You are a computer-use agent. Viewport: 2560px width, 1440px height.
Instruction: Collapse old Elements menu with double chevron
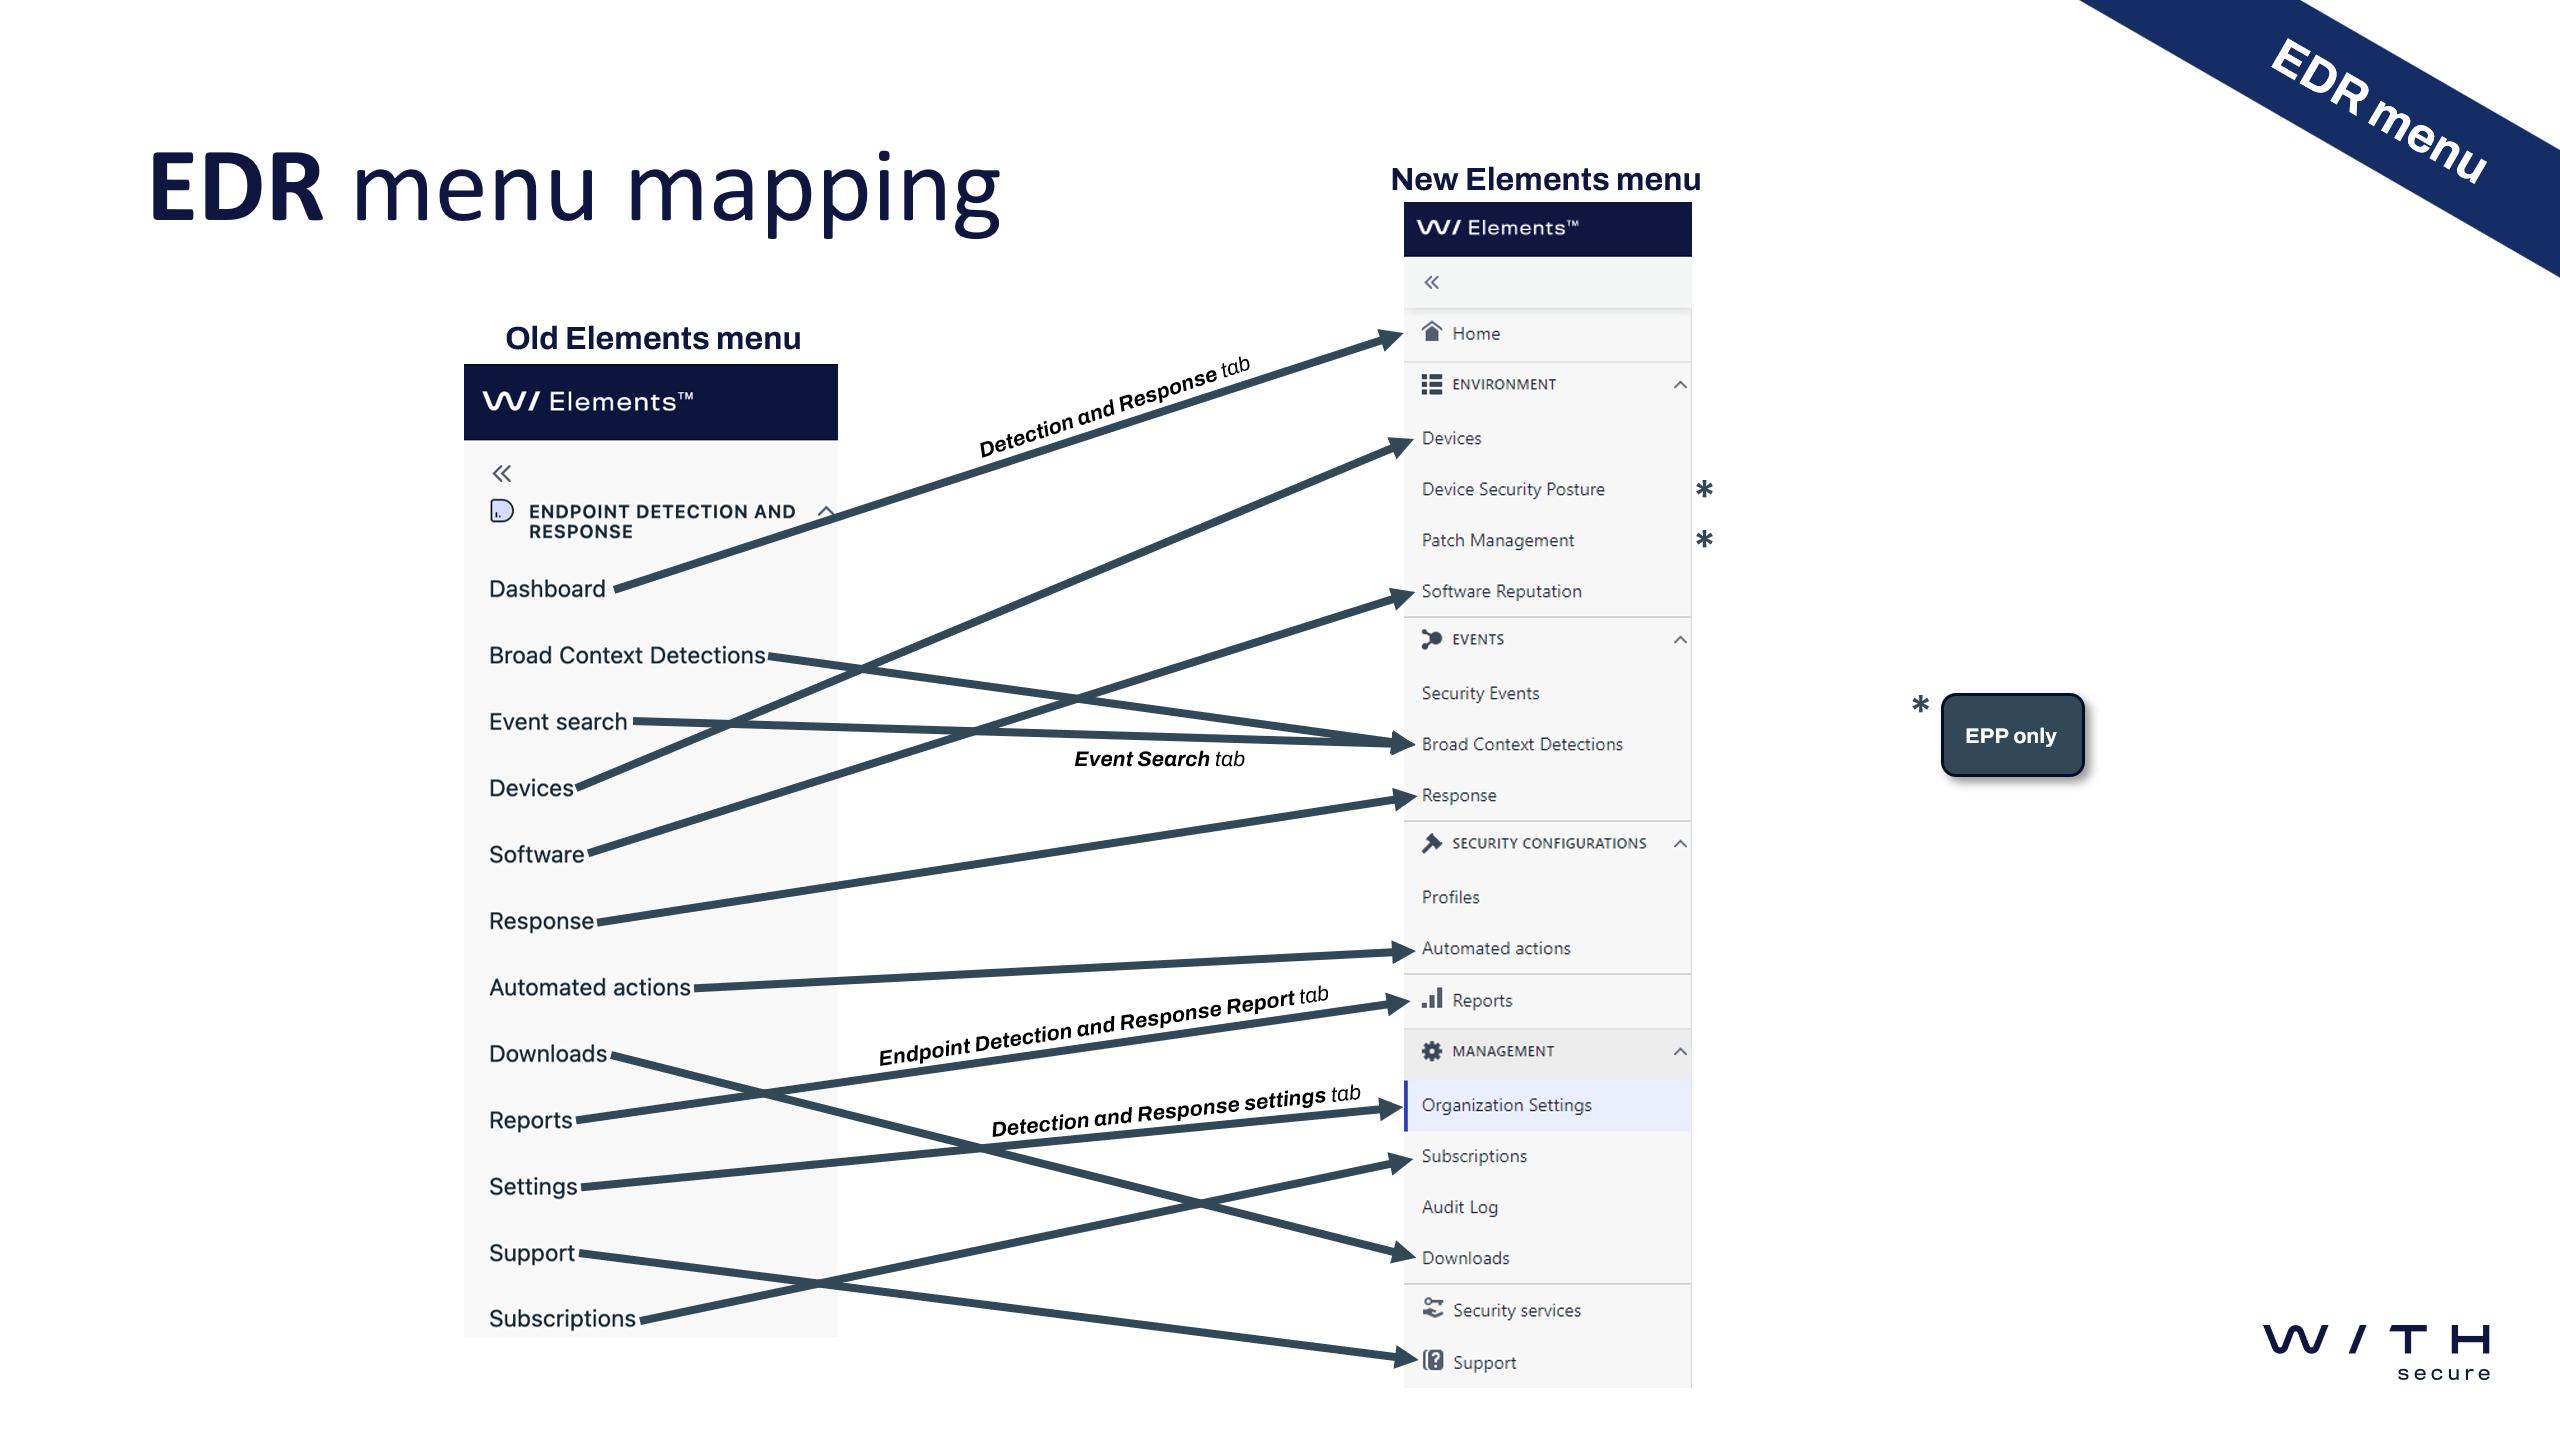click(x=501, y=473)
